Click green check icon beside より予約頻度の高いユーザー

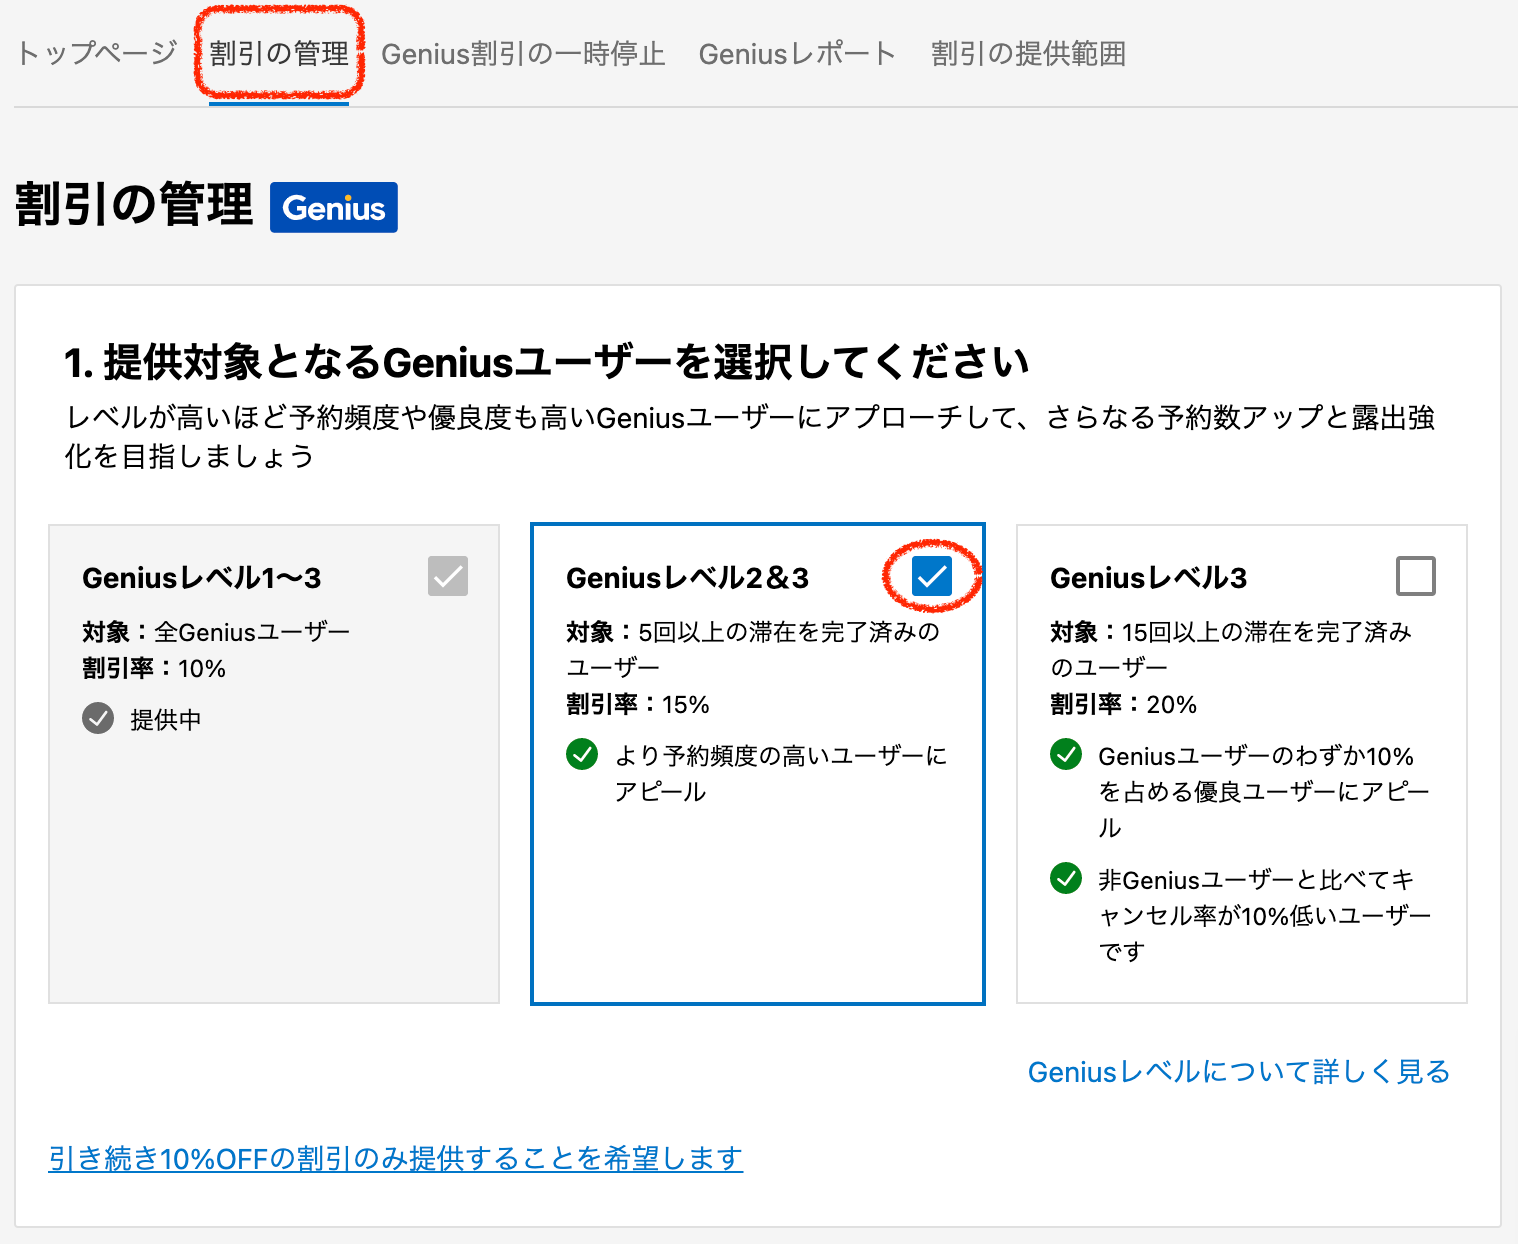tap(582, 754)
